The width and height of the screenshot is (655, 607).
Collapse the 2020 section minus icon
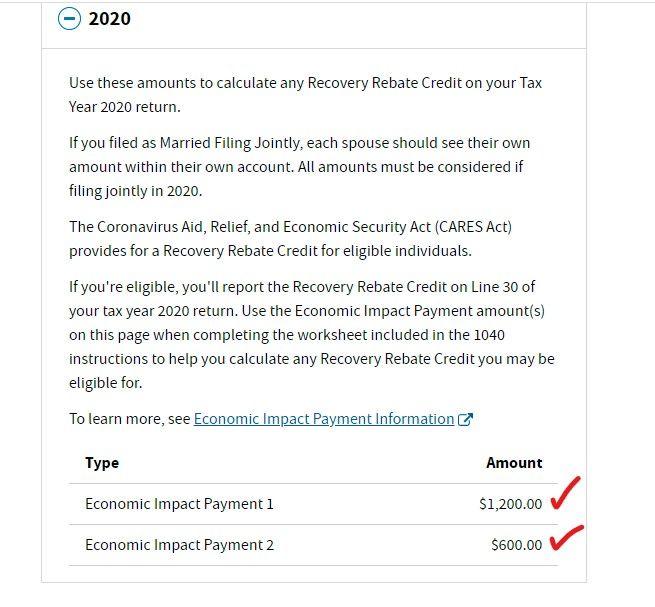pos(69,19)
